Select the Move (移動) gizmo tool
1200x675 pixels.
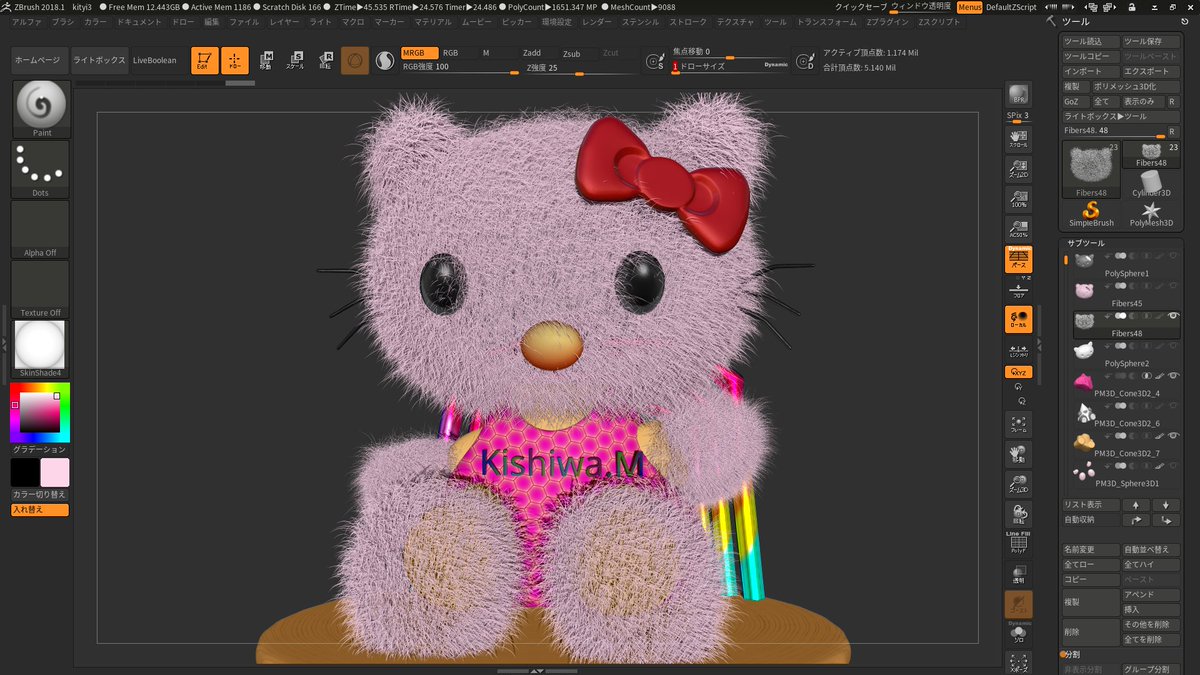(x=266, y=61)
